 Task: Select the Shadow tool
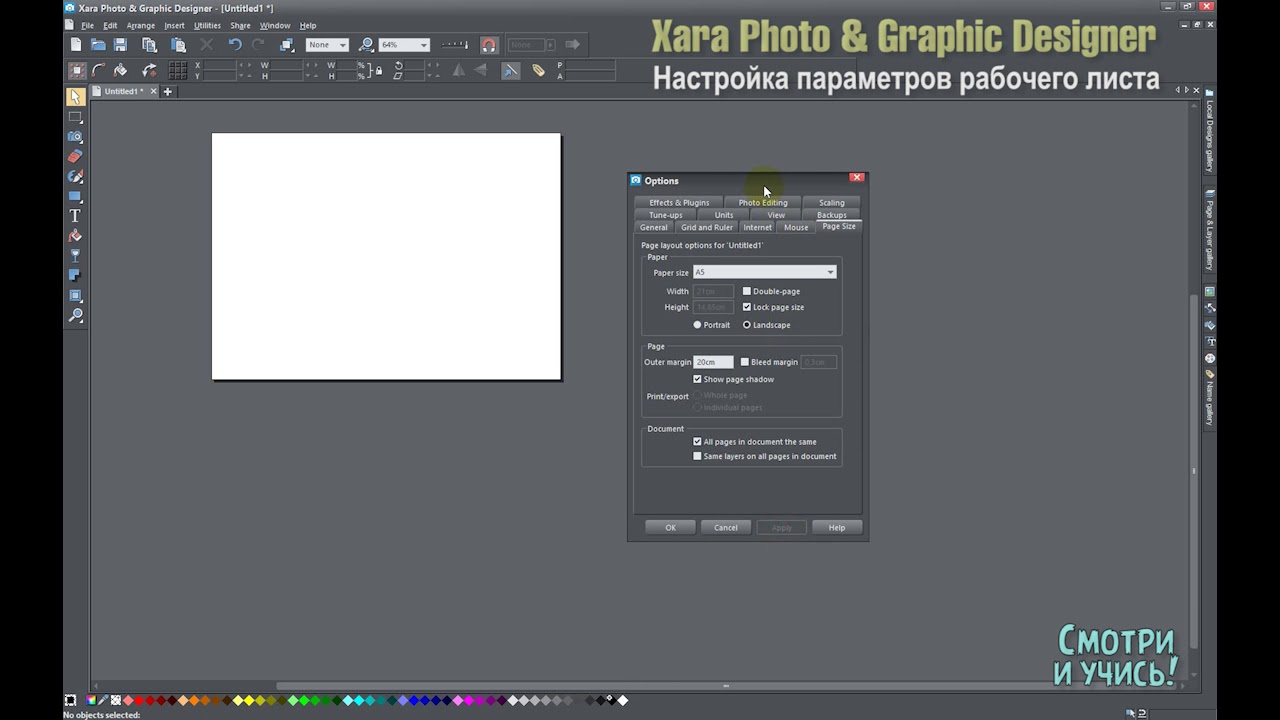click(x=75, y=276)
